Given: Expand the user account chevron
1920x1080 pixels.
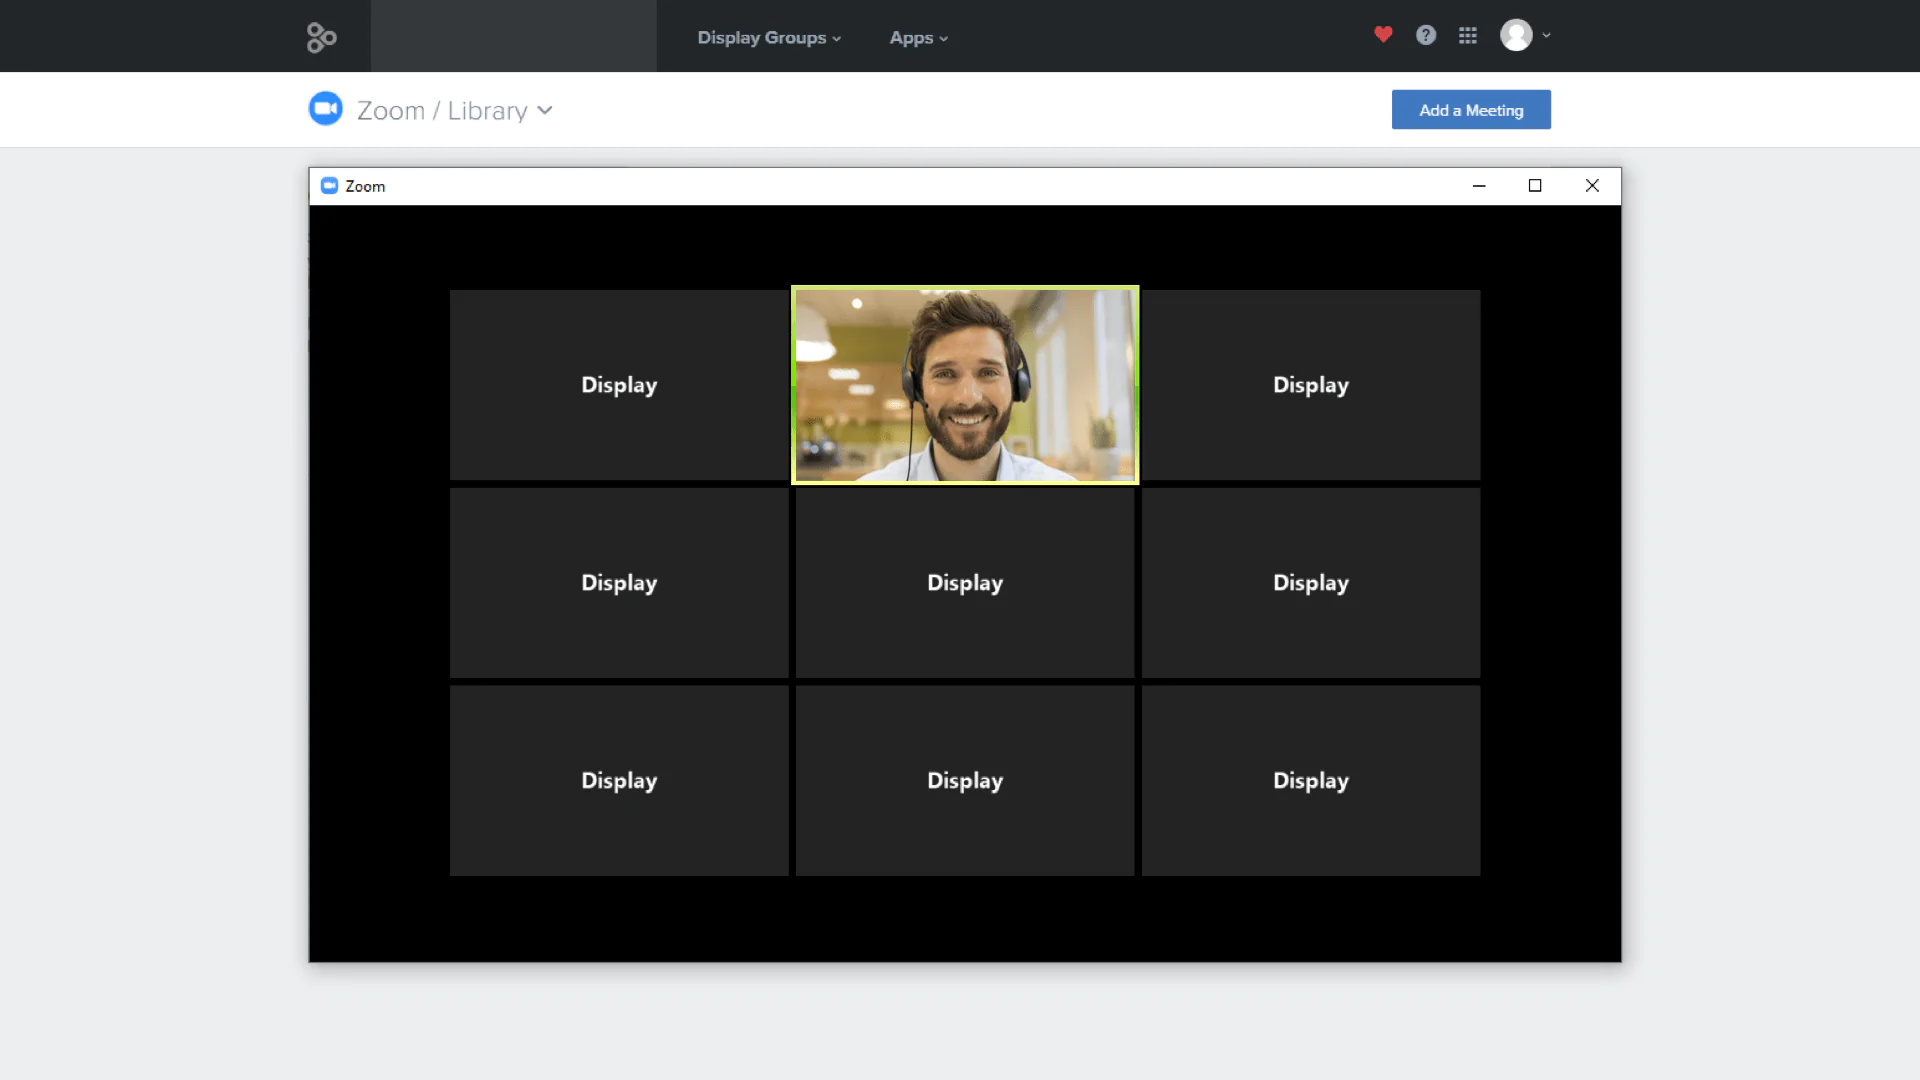Looking at the screenshot, I should (x=1547, y=35).
